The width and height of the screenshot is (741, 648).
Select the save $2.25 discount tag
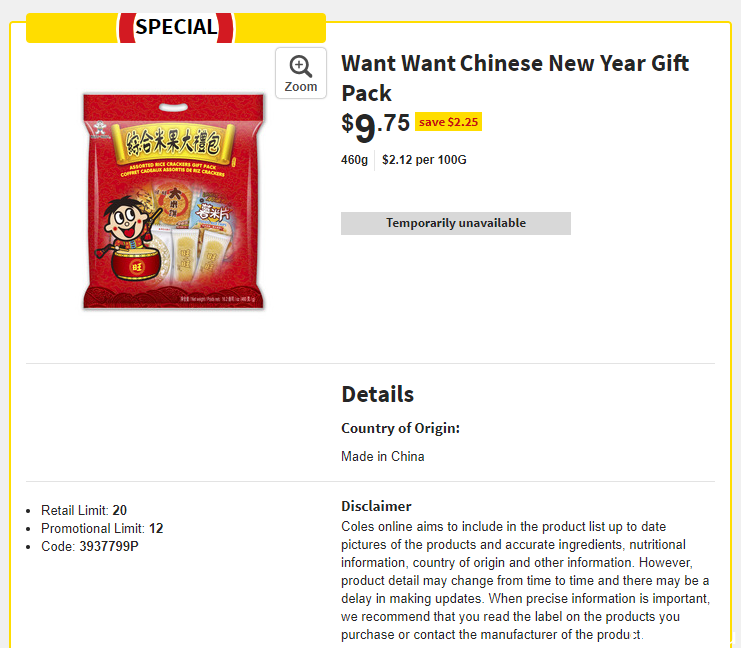point(448,122)
